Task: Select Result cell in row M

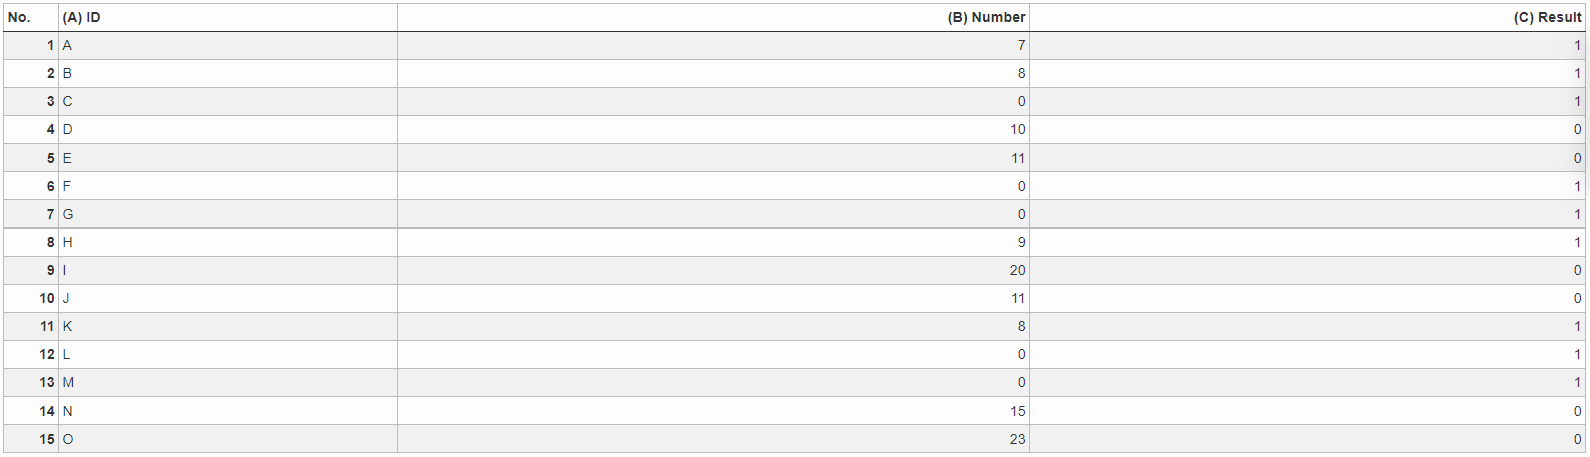Action: coord(1308,382)
